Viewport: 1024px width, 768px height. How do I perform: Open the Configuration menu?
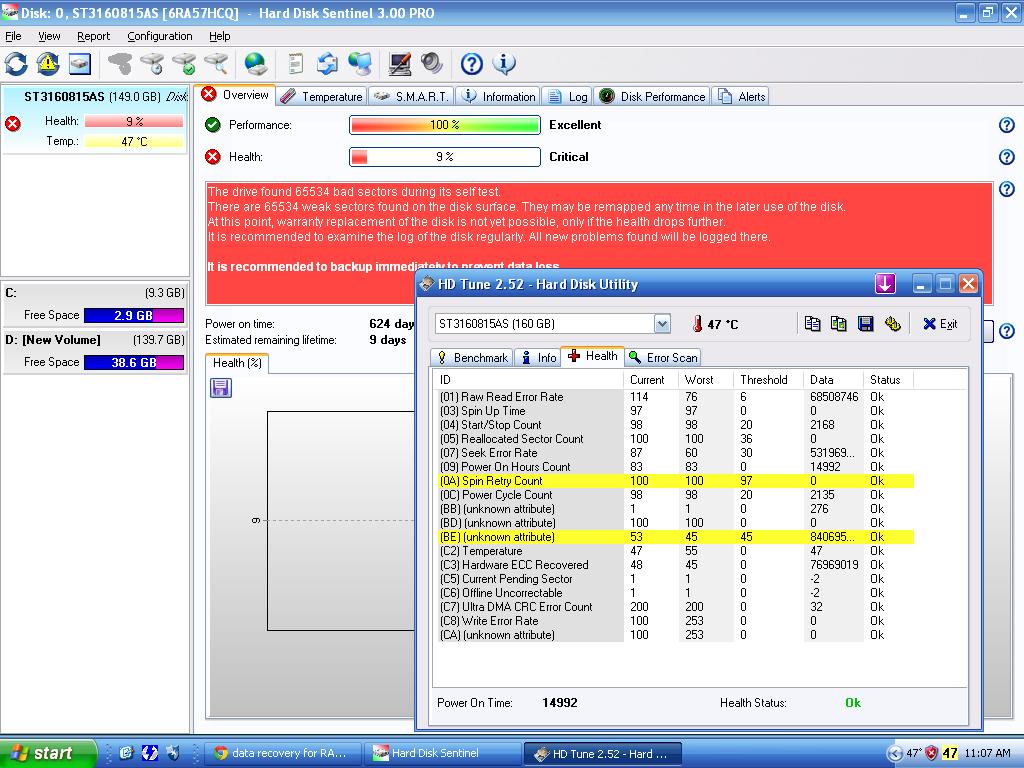click(160, 37)
